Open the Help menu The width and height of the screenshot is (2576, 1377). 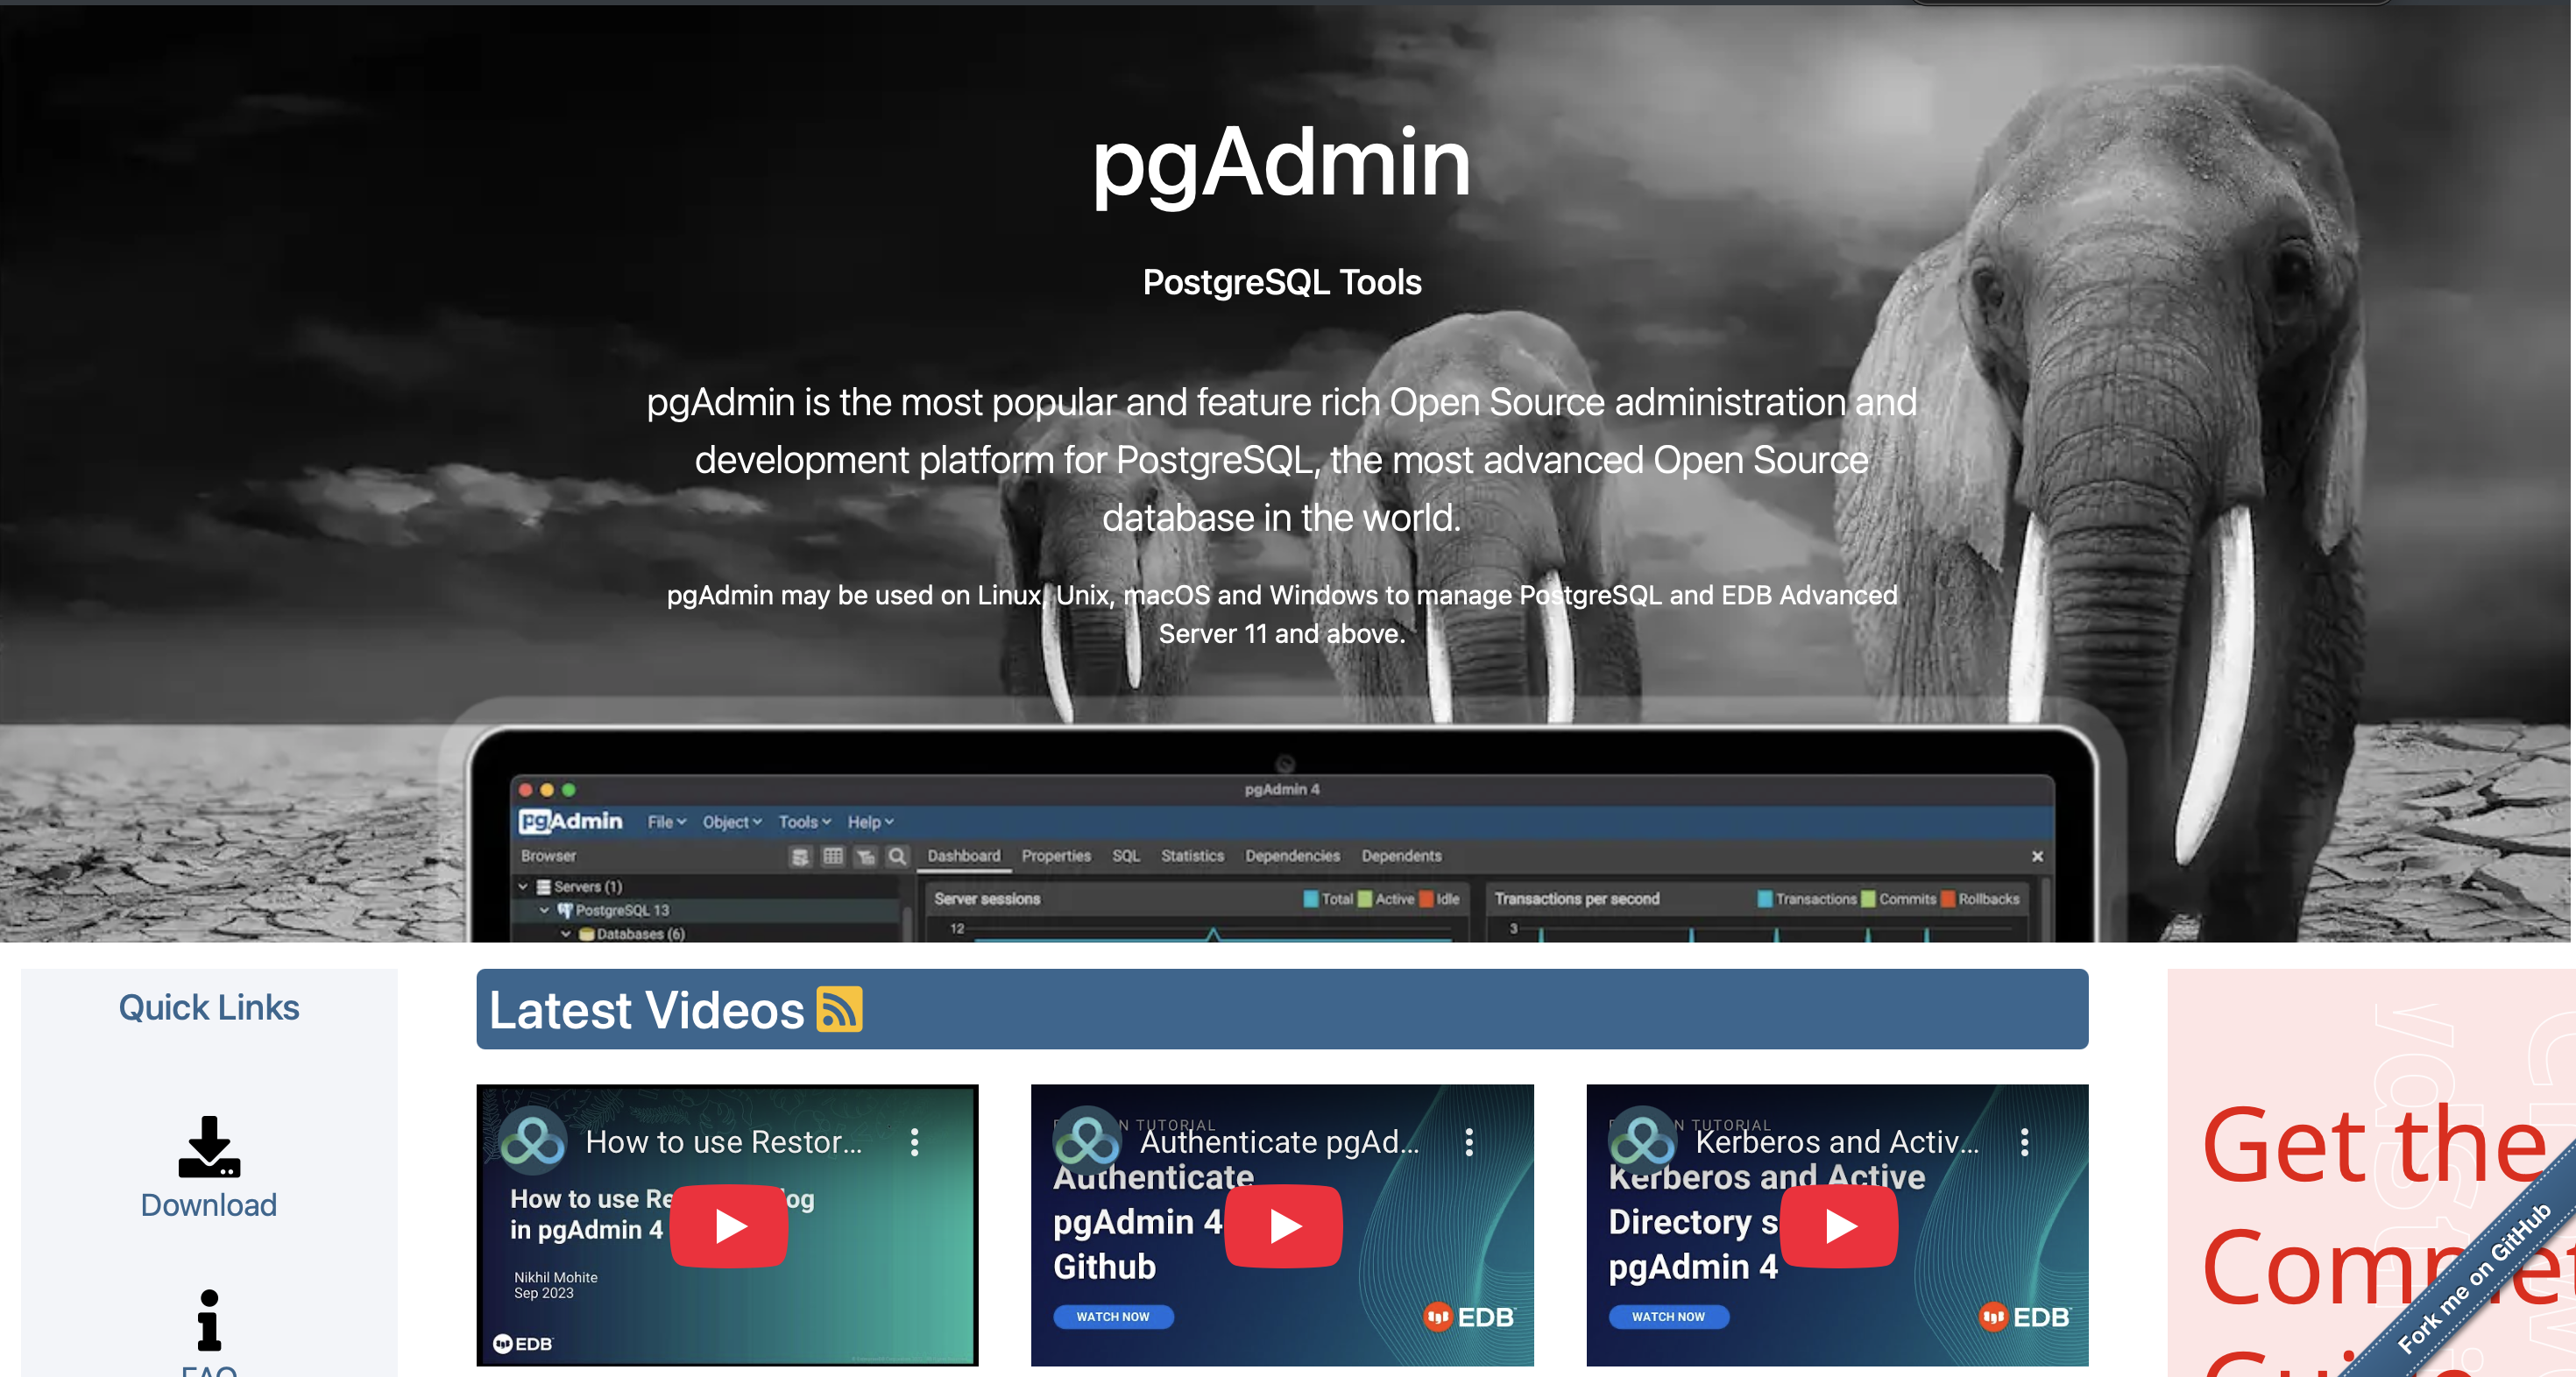868,821
